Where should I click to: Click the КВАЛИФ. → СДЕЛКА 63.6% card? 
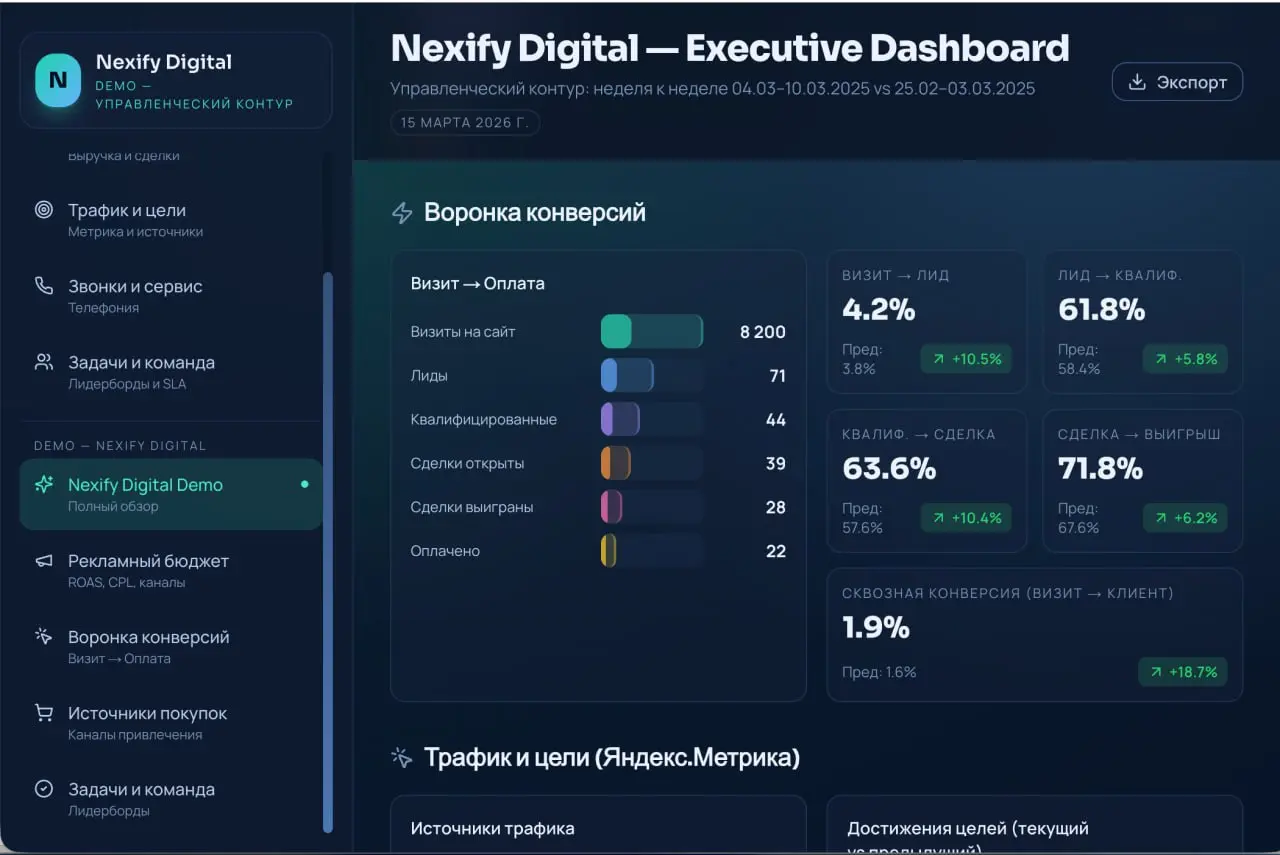click(927, 481)
